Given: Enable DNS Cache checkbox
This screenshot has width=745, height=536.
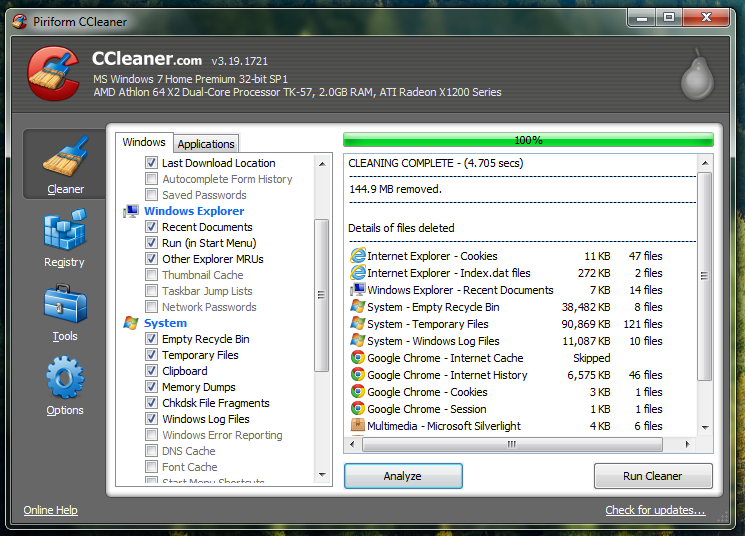Looking at the screenshot, I should [x=151, y=451].
